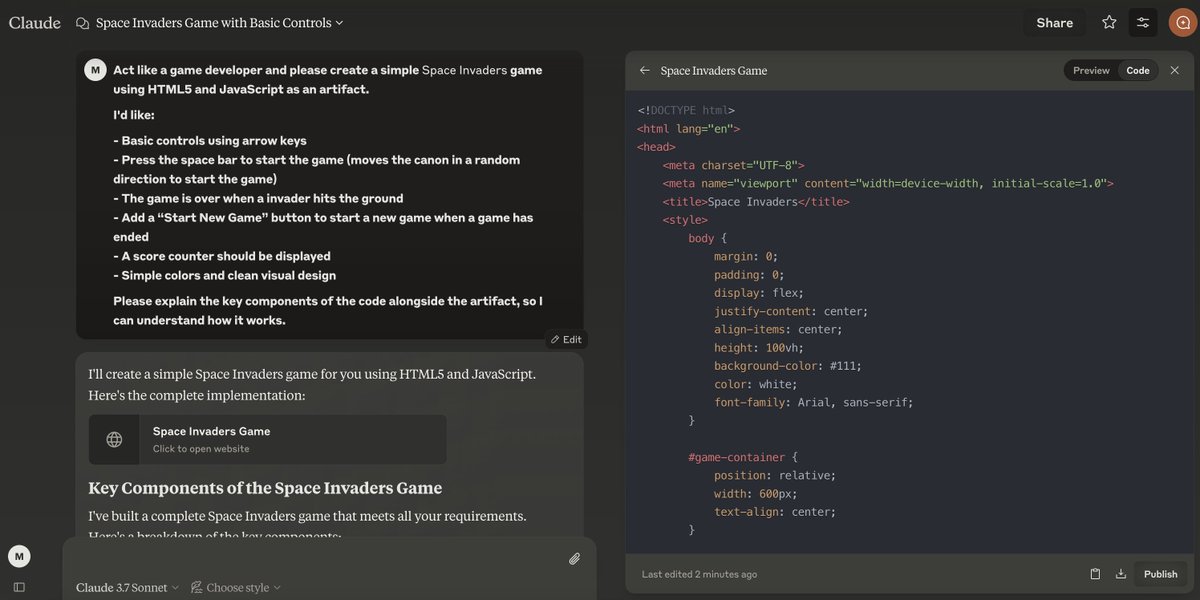Download the artifact file
The image size is (1200, 600).
(1121, 574)
